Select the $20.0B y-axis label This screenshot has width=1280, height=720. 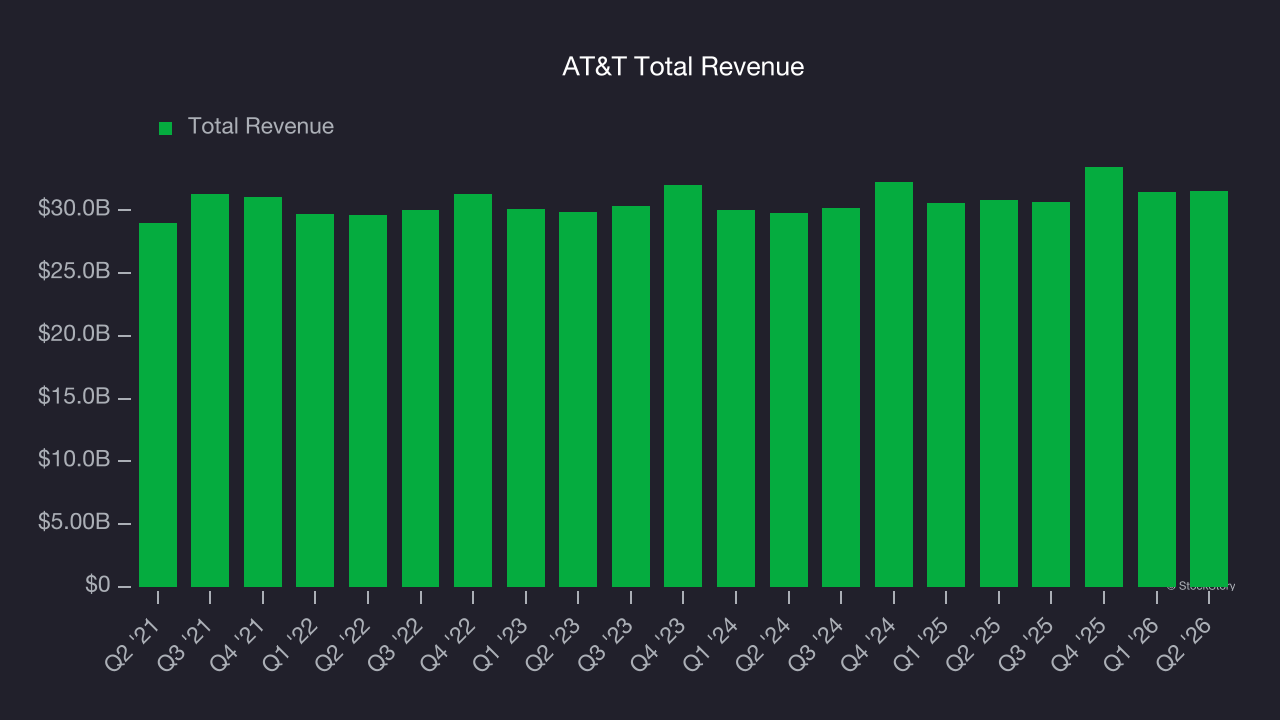[x=74, y=335]
